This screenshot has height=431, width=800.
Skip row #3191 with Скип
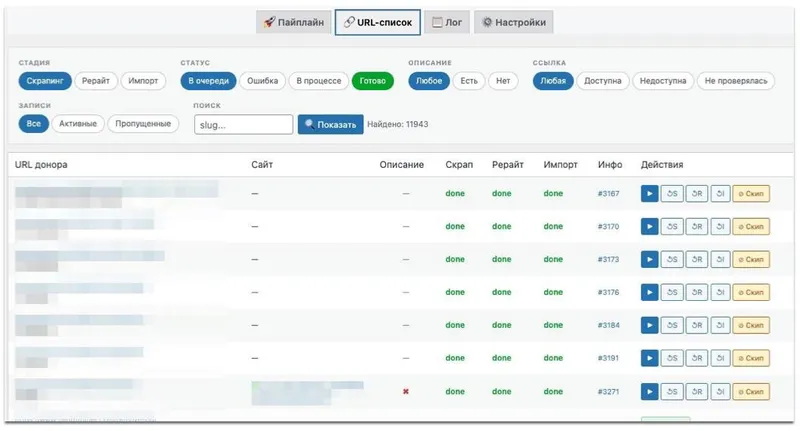pos(751,358)
